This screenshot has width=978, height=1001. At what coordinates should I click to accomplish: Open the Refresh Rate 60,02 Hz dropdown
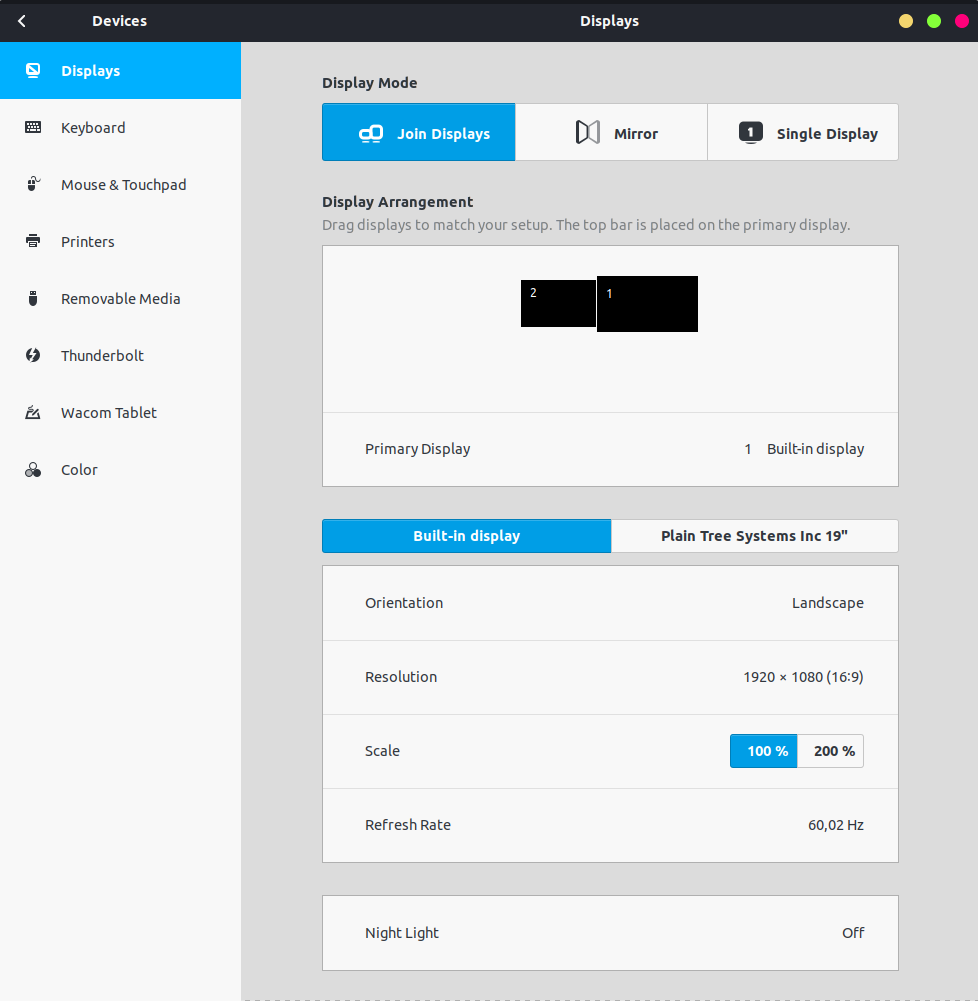coord(610,825)
